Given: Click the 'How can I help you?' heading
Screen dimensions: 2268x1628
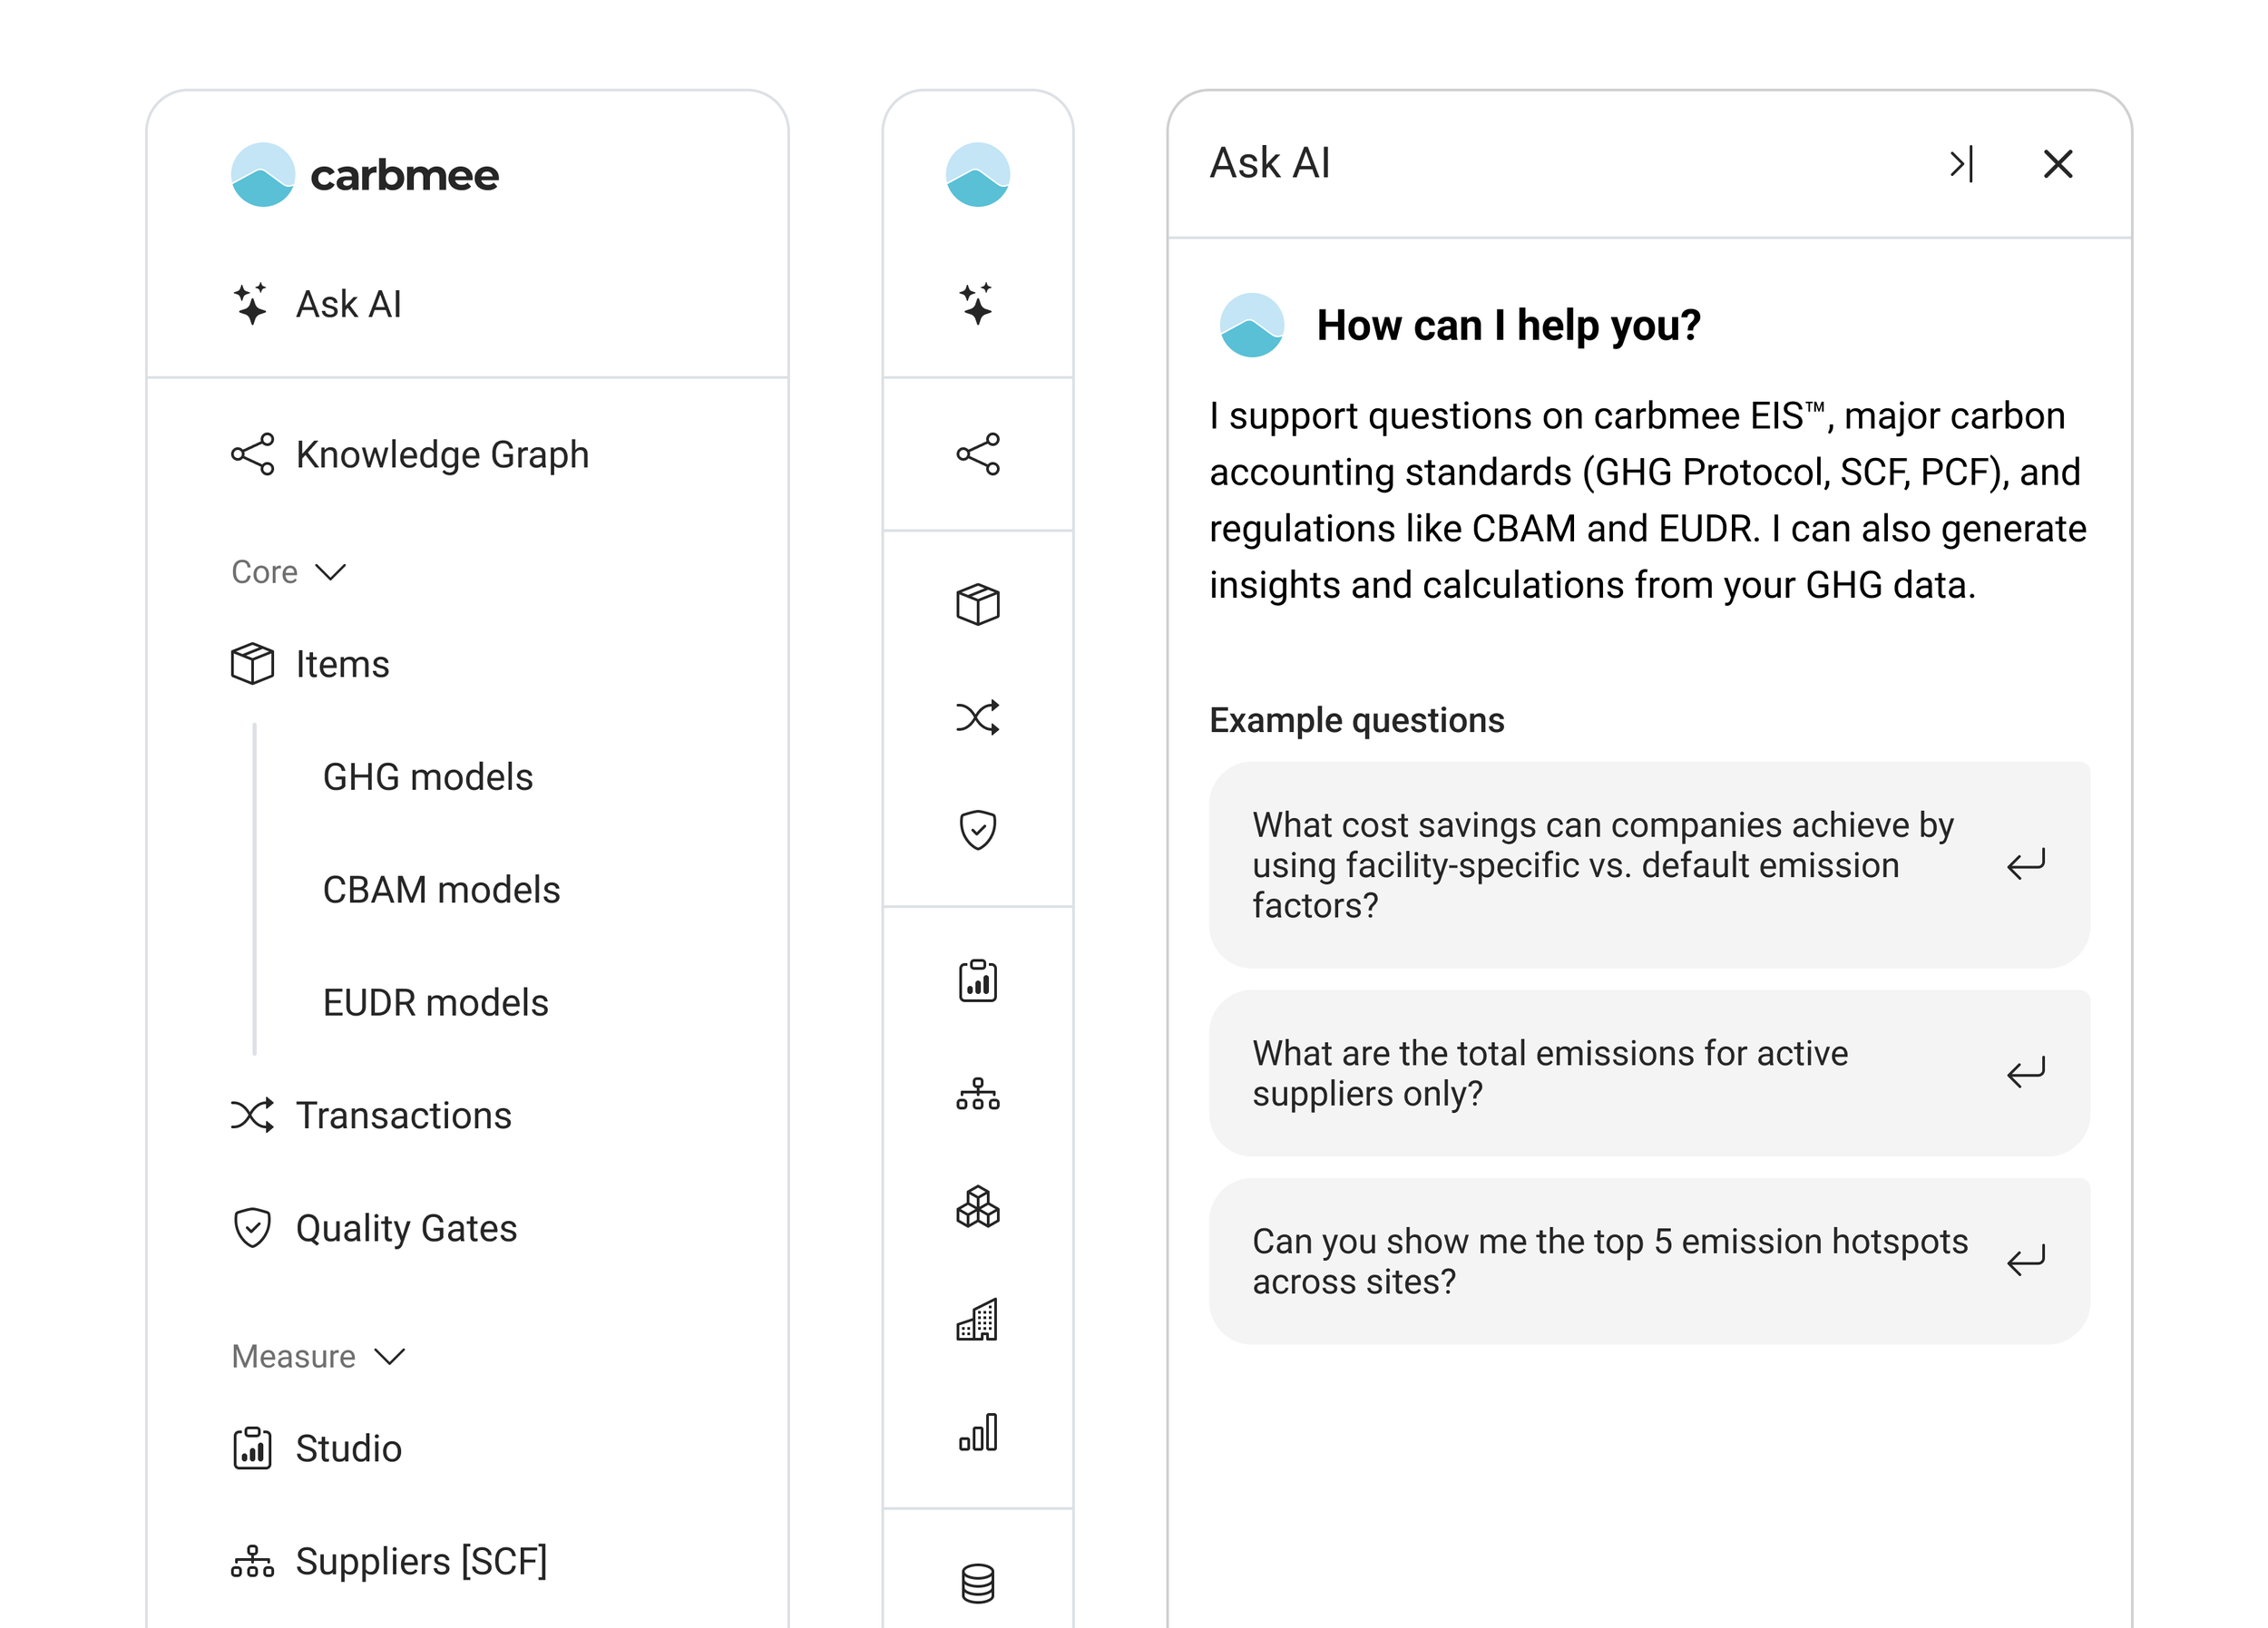Looking at the screenshot, I should [1509, 325].
